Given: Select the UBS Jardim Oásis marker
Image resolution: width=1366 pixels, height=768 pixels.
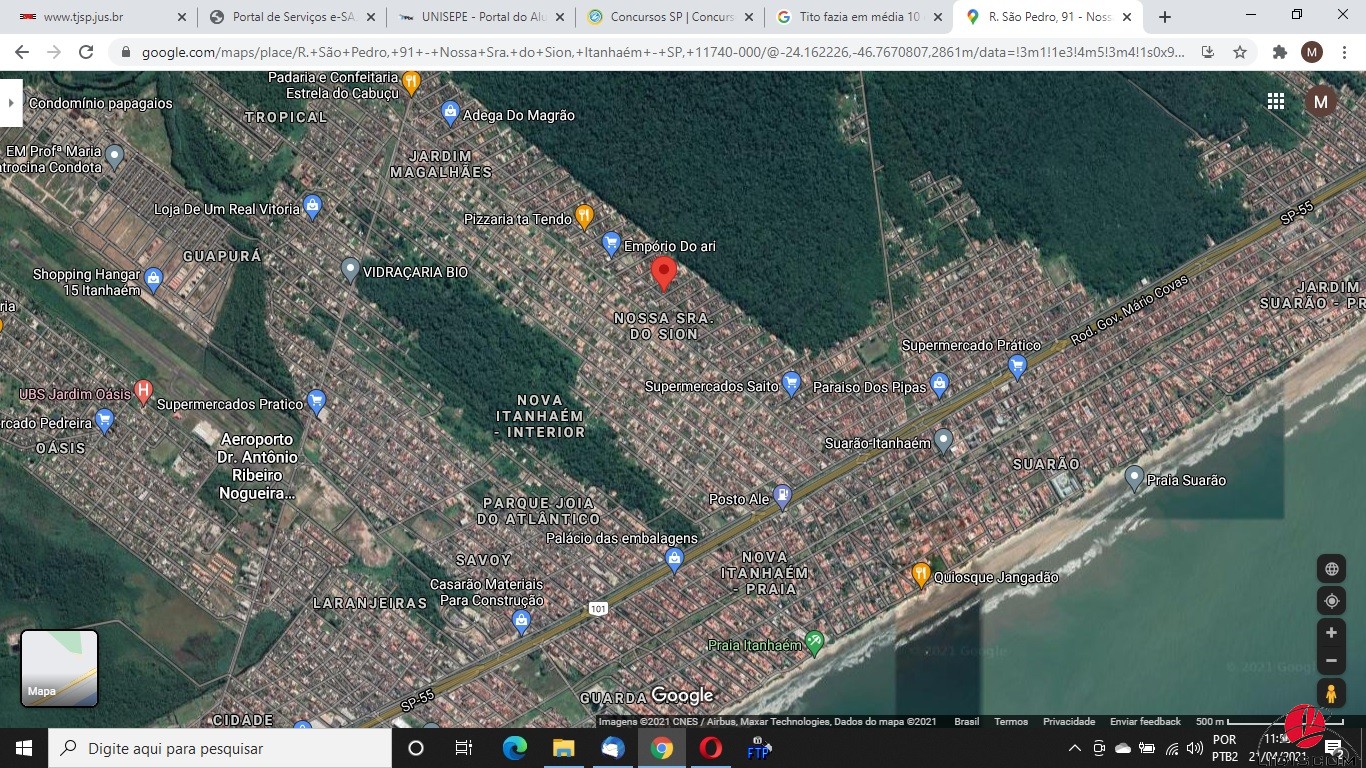Looking at the screenshot, I should point(143,391).
